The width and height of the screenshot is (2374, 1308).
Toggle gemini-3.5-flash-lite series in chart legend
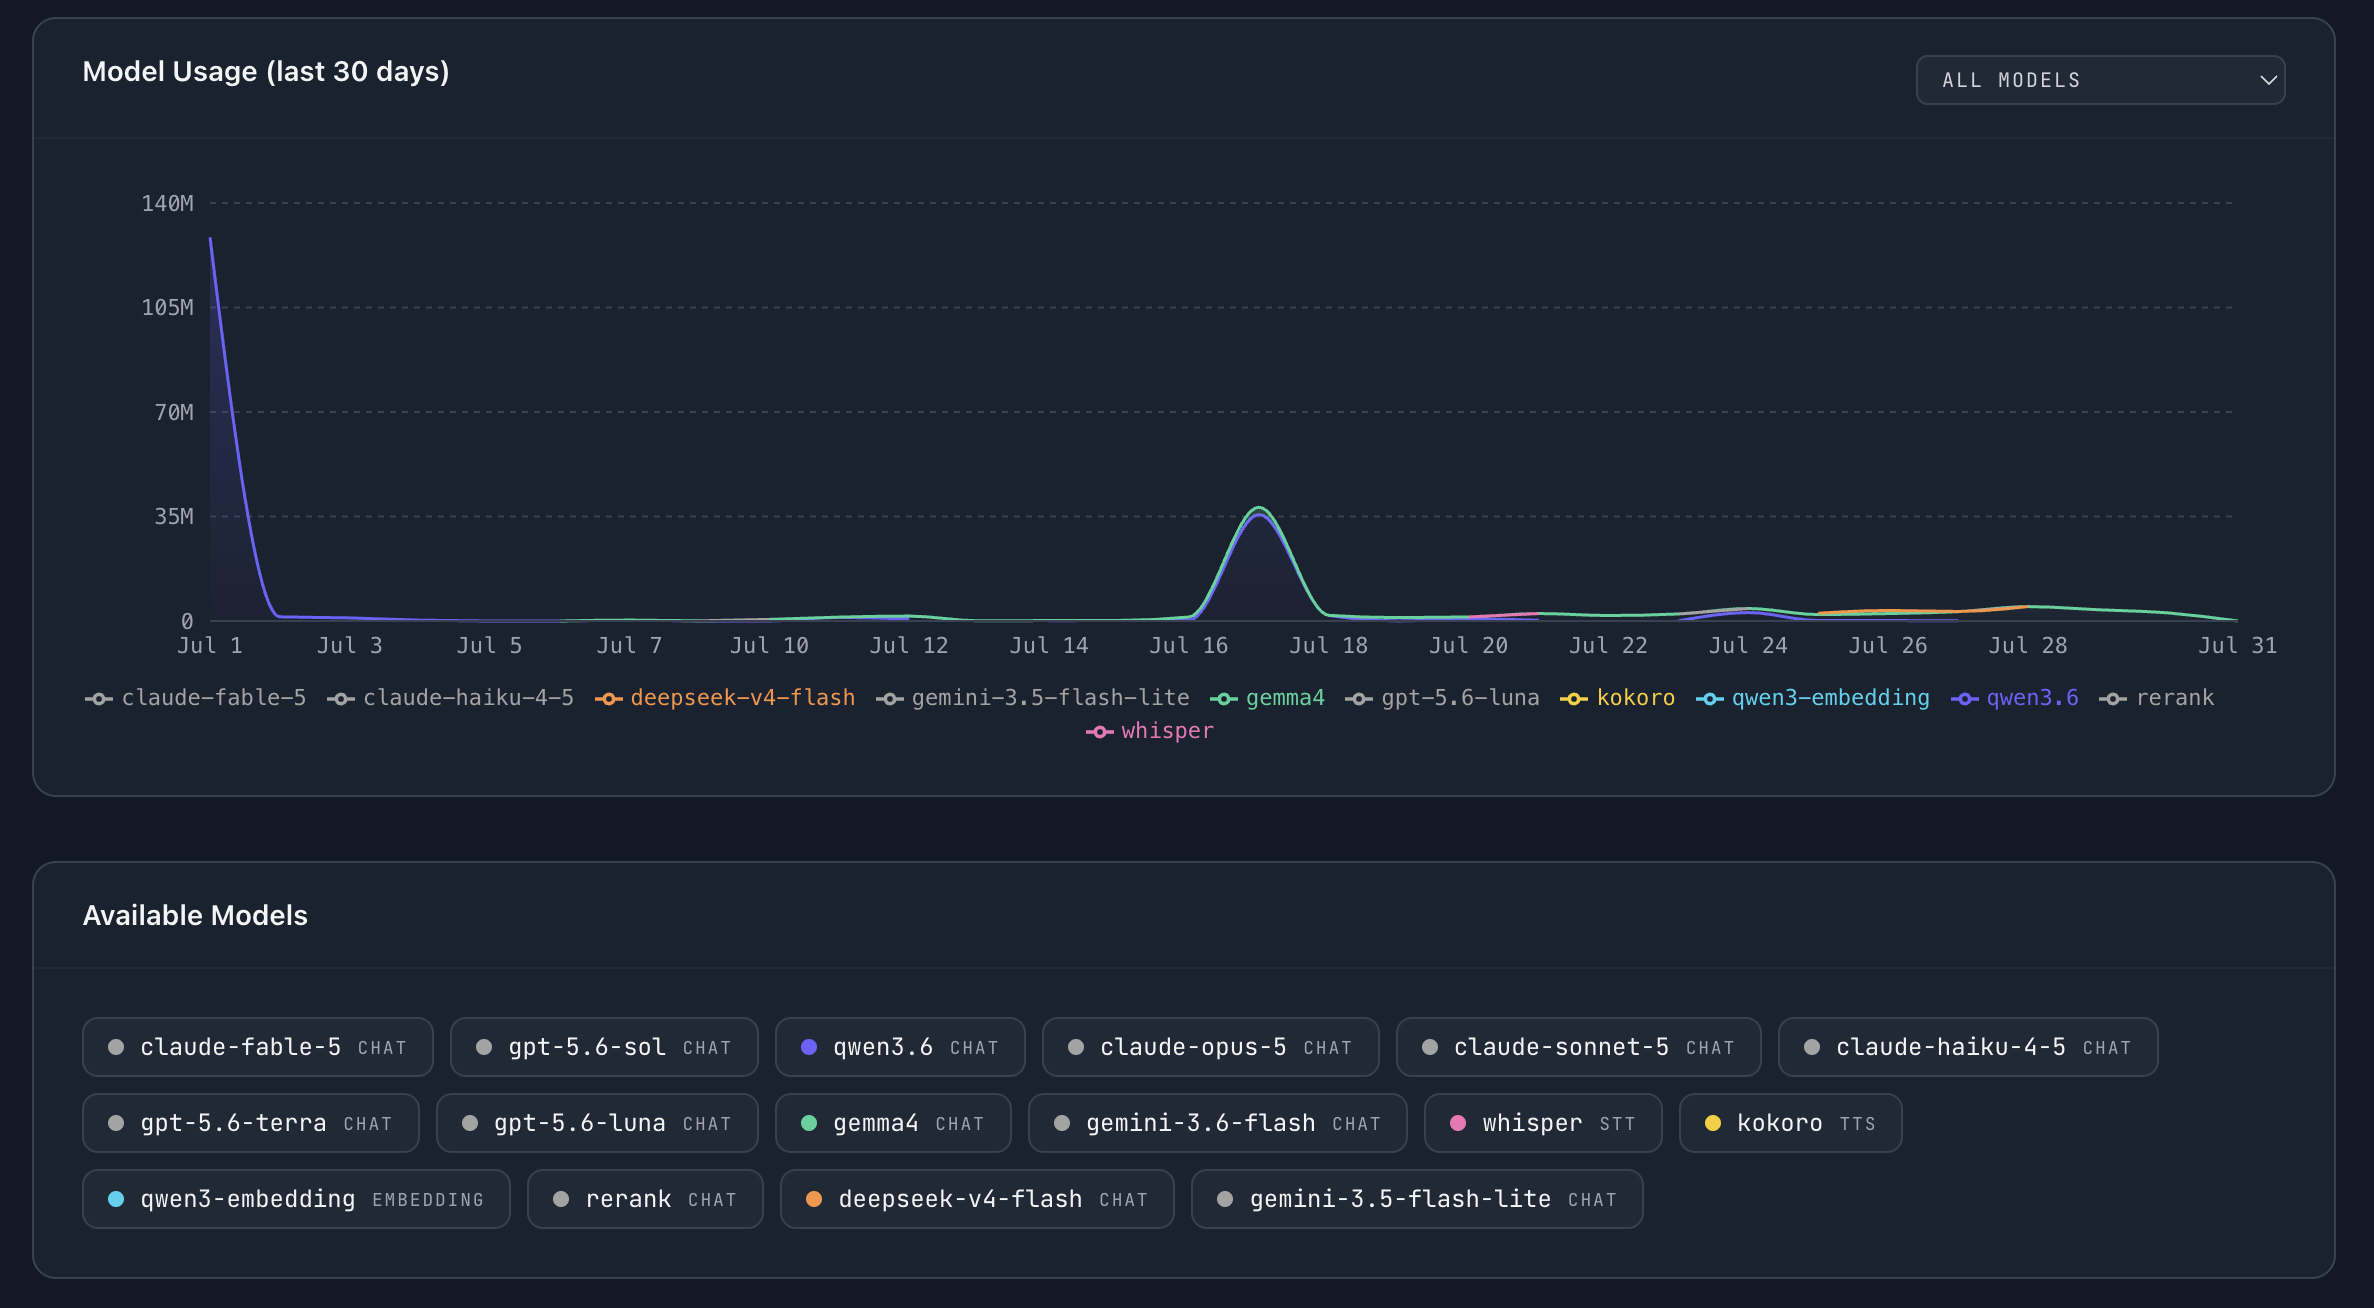click(1033, 698)
